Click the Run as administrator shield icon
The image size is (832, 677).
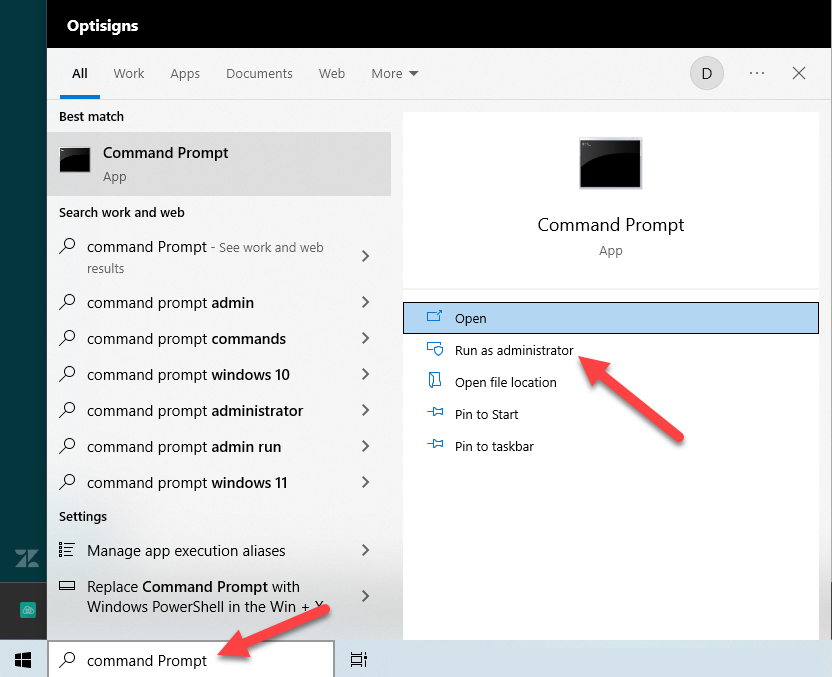tap(435, 349)
